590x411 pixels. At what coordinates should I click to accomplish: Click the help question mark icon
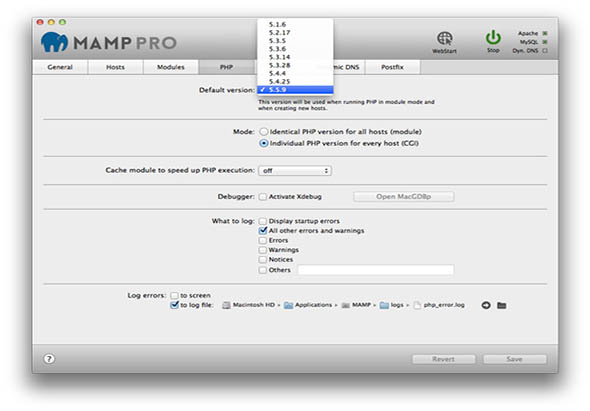coord(49,359)
